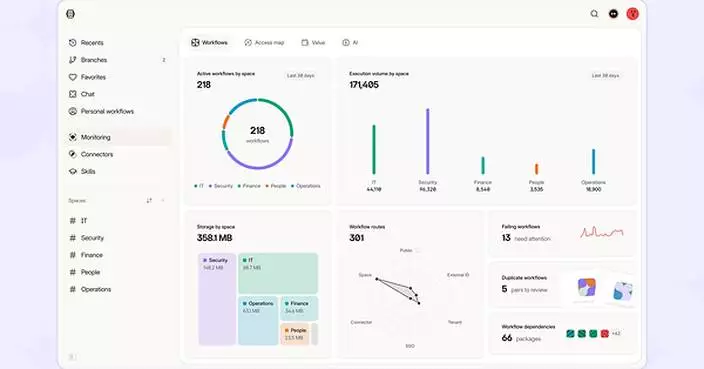This screenshot has width=704, height=369.
Task: Click the Security legend entry under the donut
Action: click(x=221, y=186)
